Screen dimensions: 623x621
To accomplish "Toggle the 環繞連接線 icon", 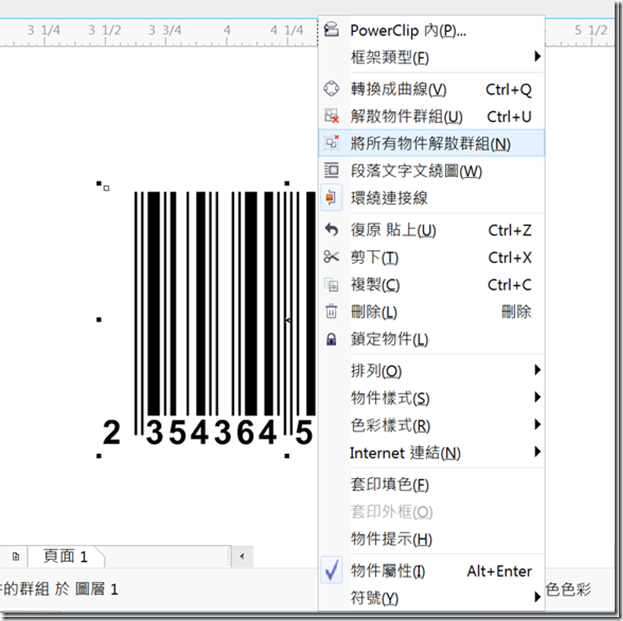I will 331,197.
